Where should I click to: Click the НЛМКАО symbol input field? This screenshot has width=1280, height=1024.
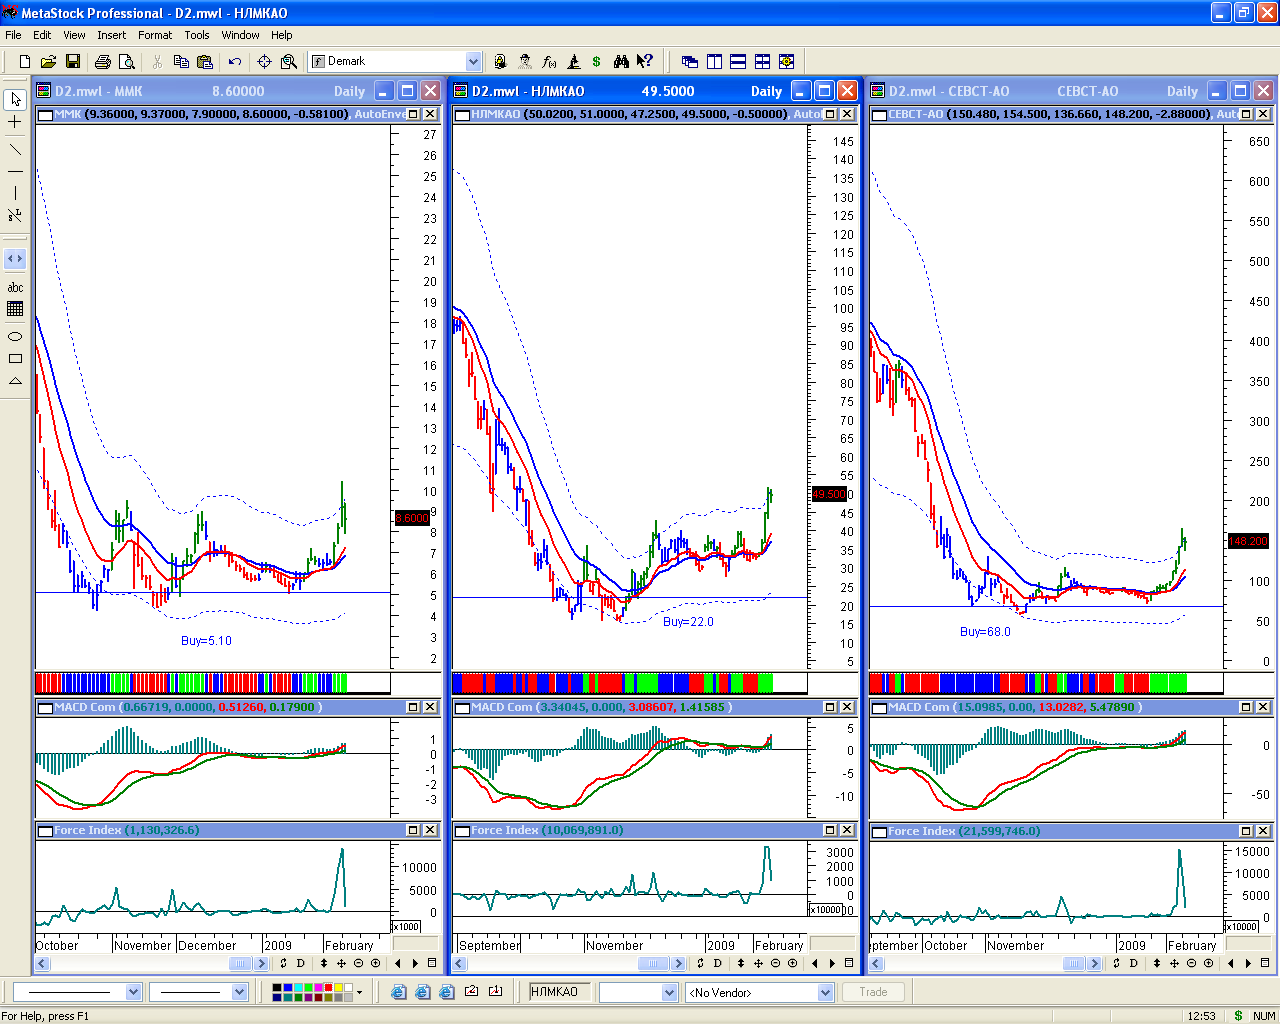pyautogui.click(x=560, y=992)
